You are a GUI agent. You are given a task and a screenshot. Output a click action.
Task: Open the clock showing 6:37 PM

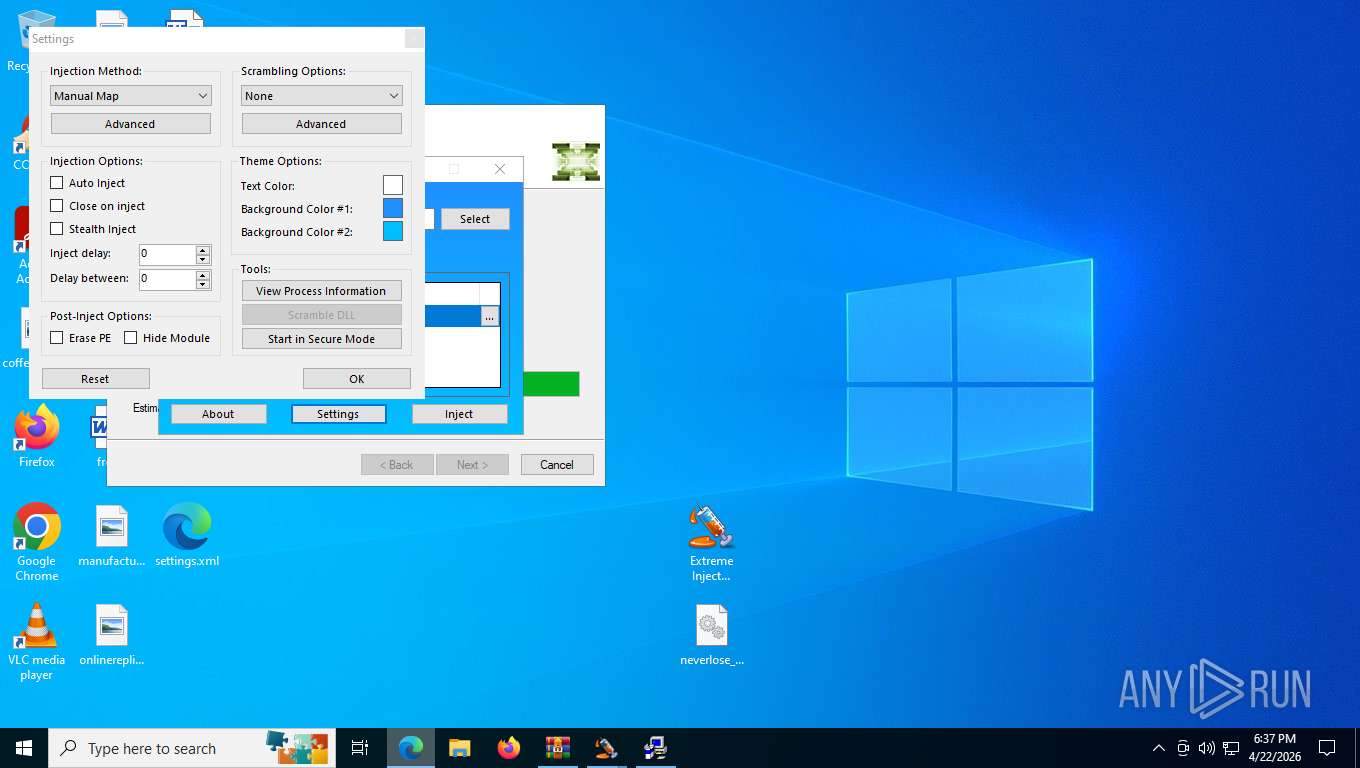tap(1274, 748)
